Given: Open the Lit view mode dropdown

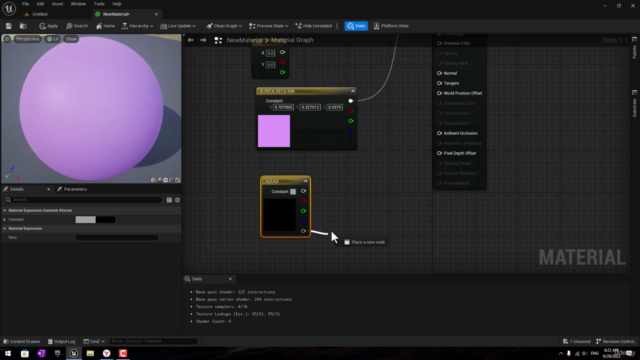Looking at the screenshot, I should coord(53,39).
